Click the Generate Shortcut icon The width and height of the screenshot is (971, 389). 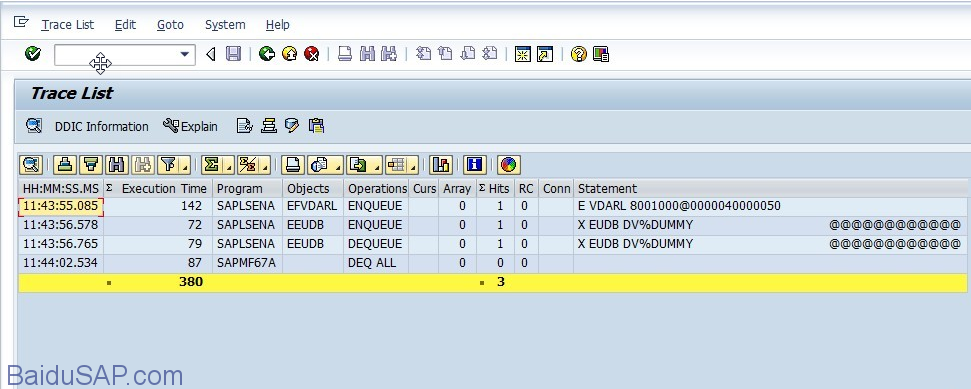tap(545, 54)
